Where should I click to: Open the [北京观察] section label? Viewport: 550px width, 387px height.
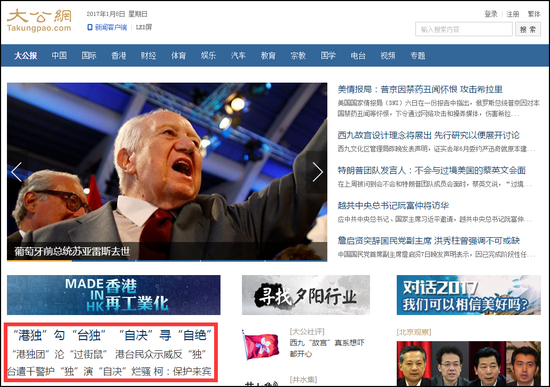click(x=414, y=332)
